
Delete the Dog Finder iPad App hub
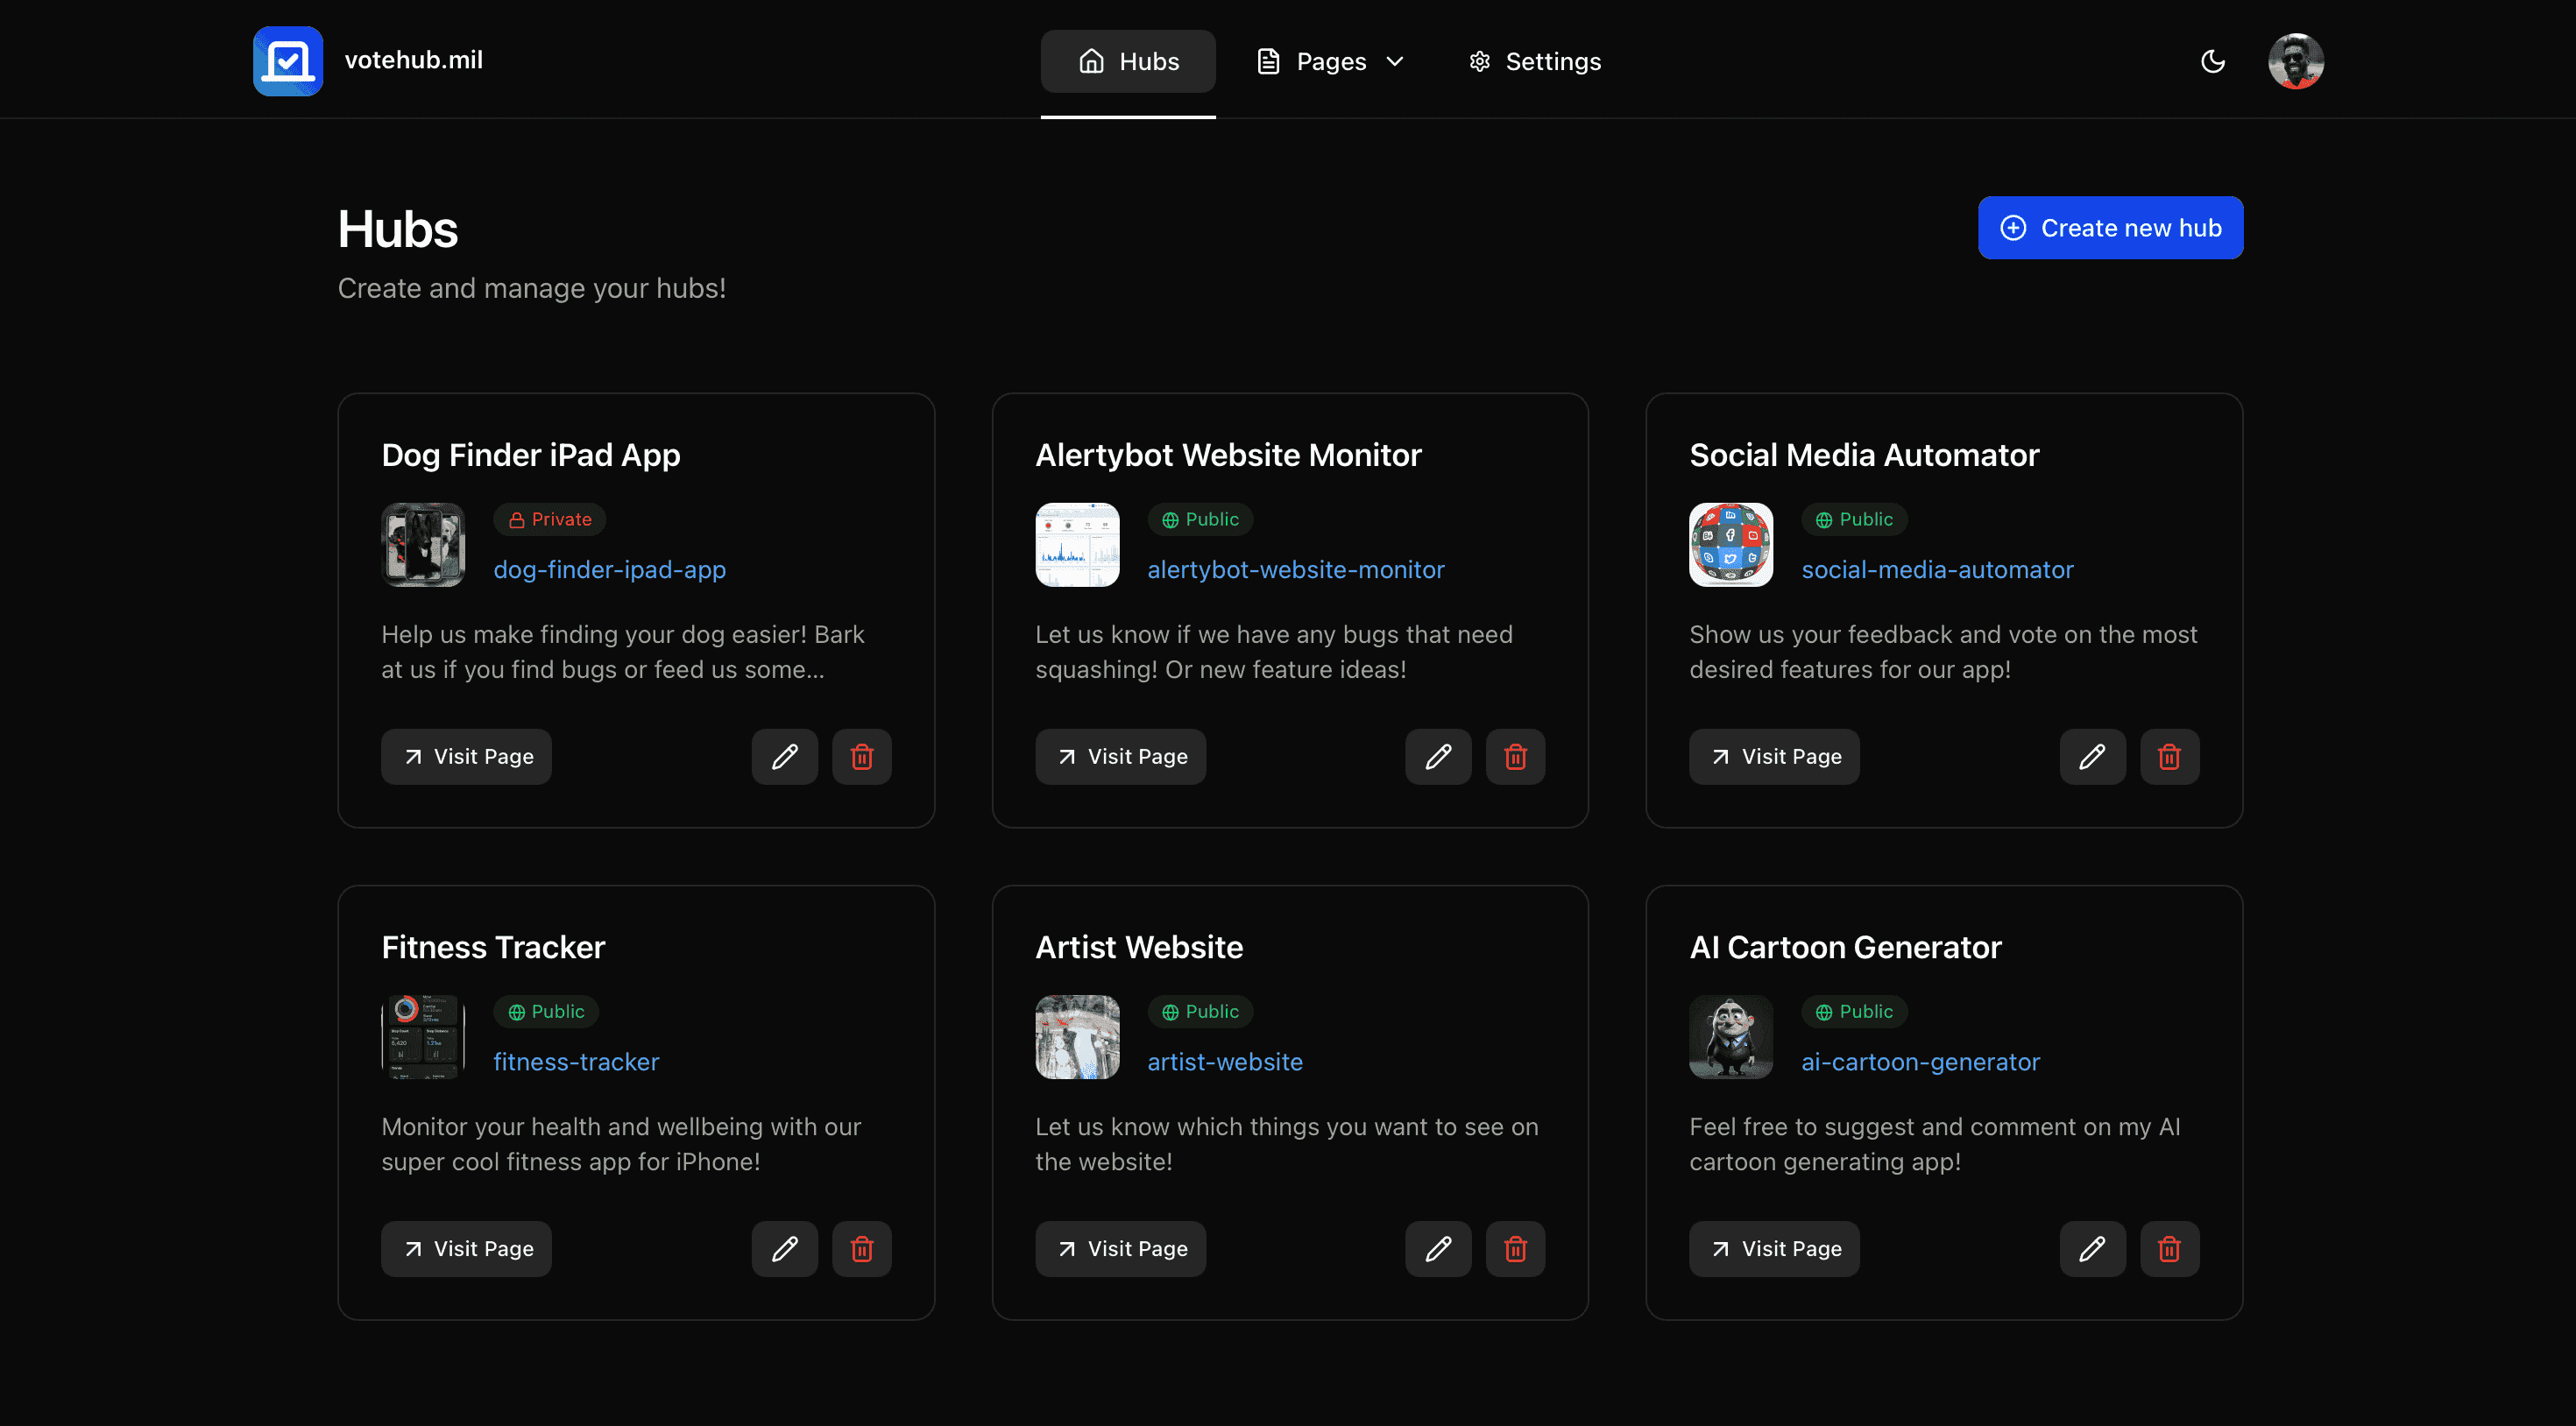pos(861,757)
